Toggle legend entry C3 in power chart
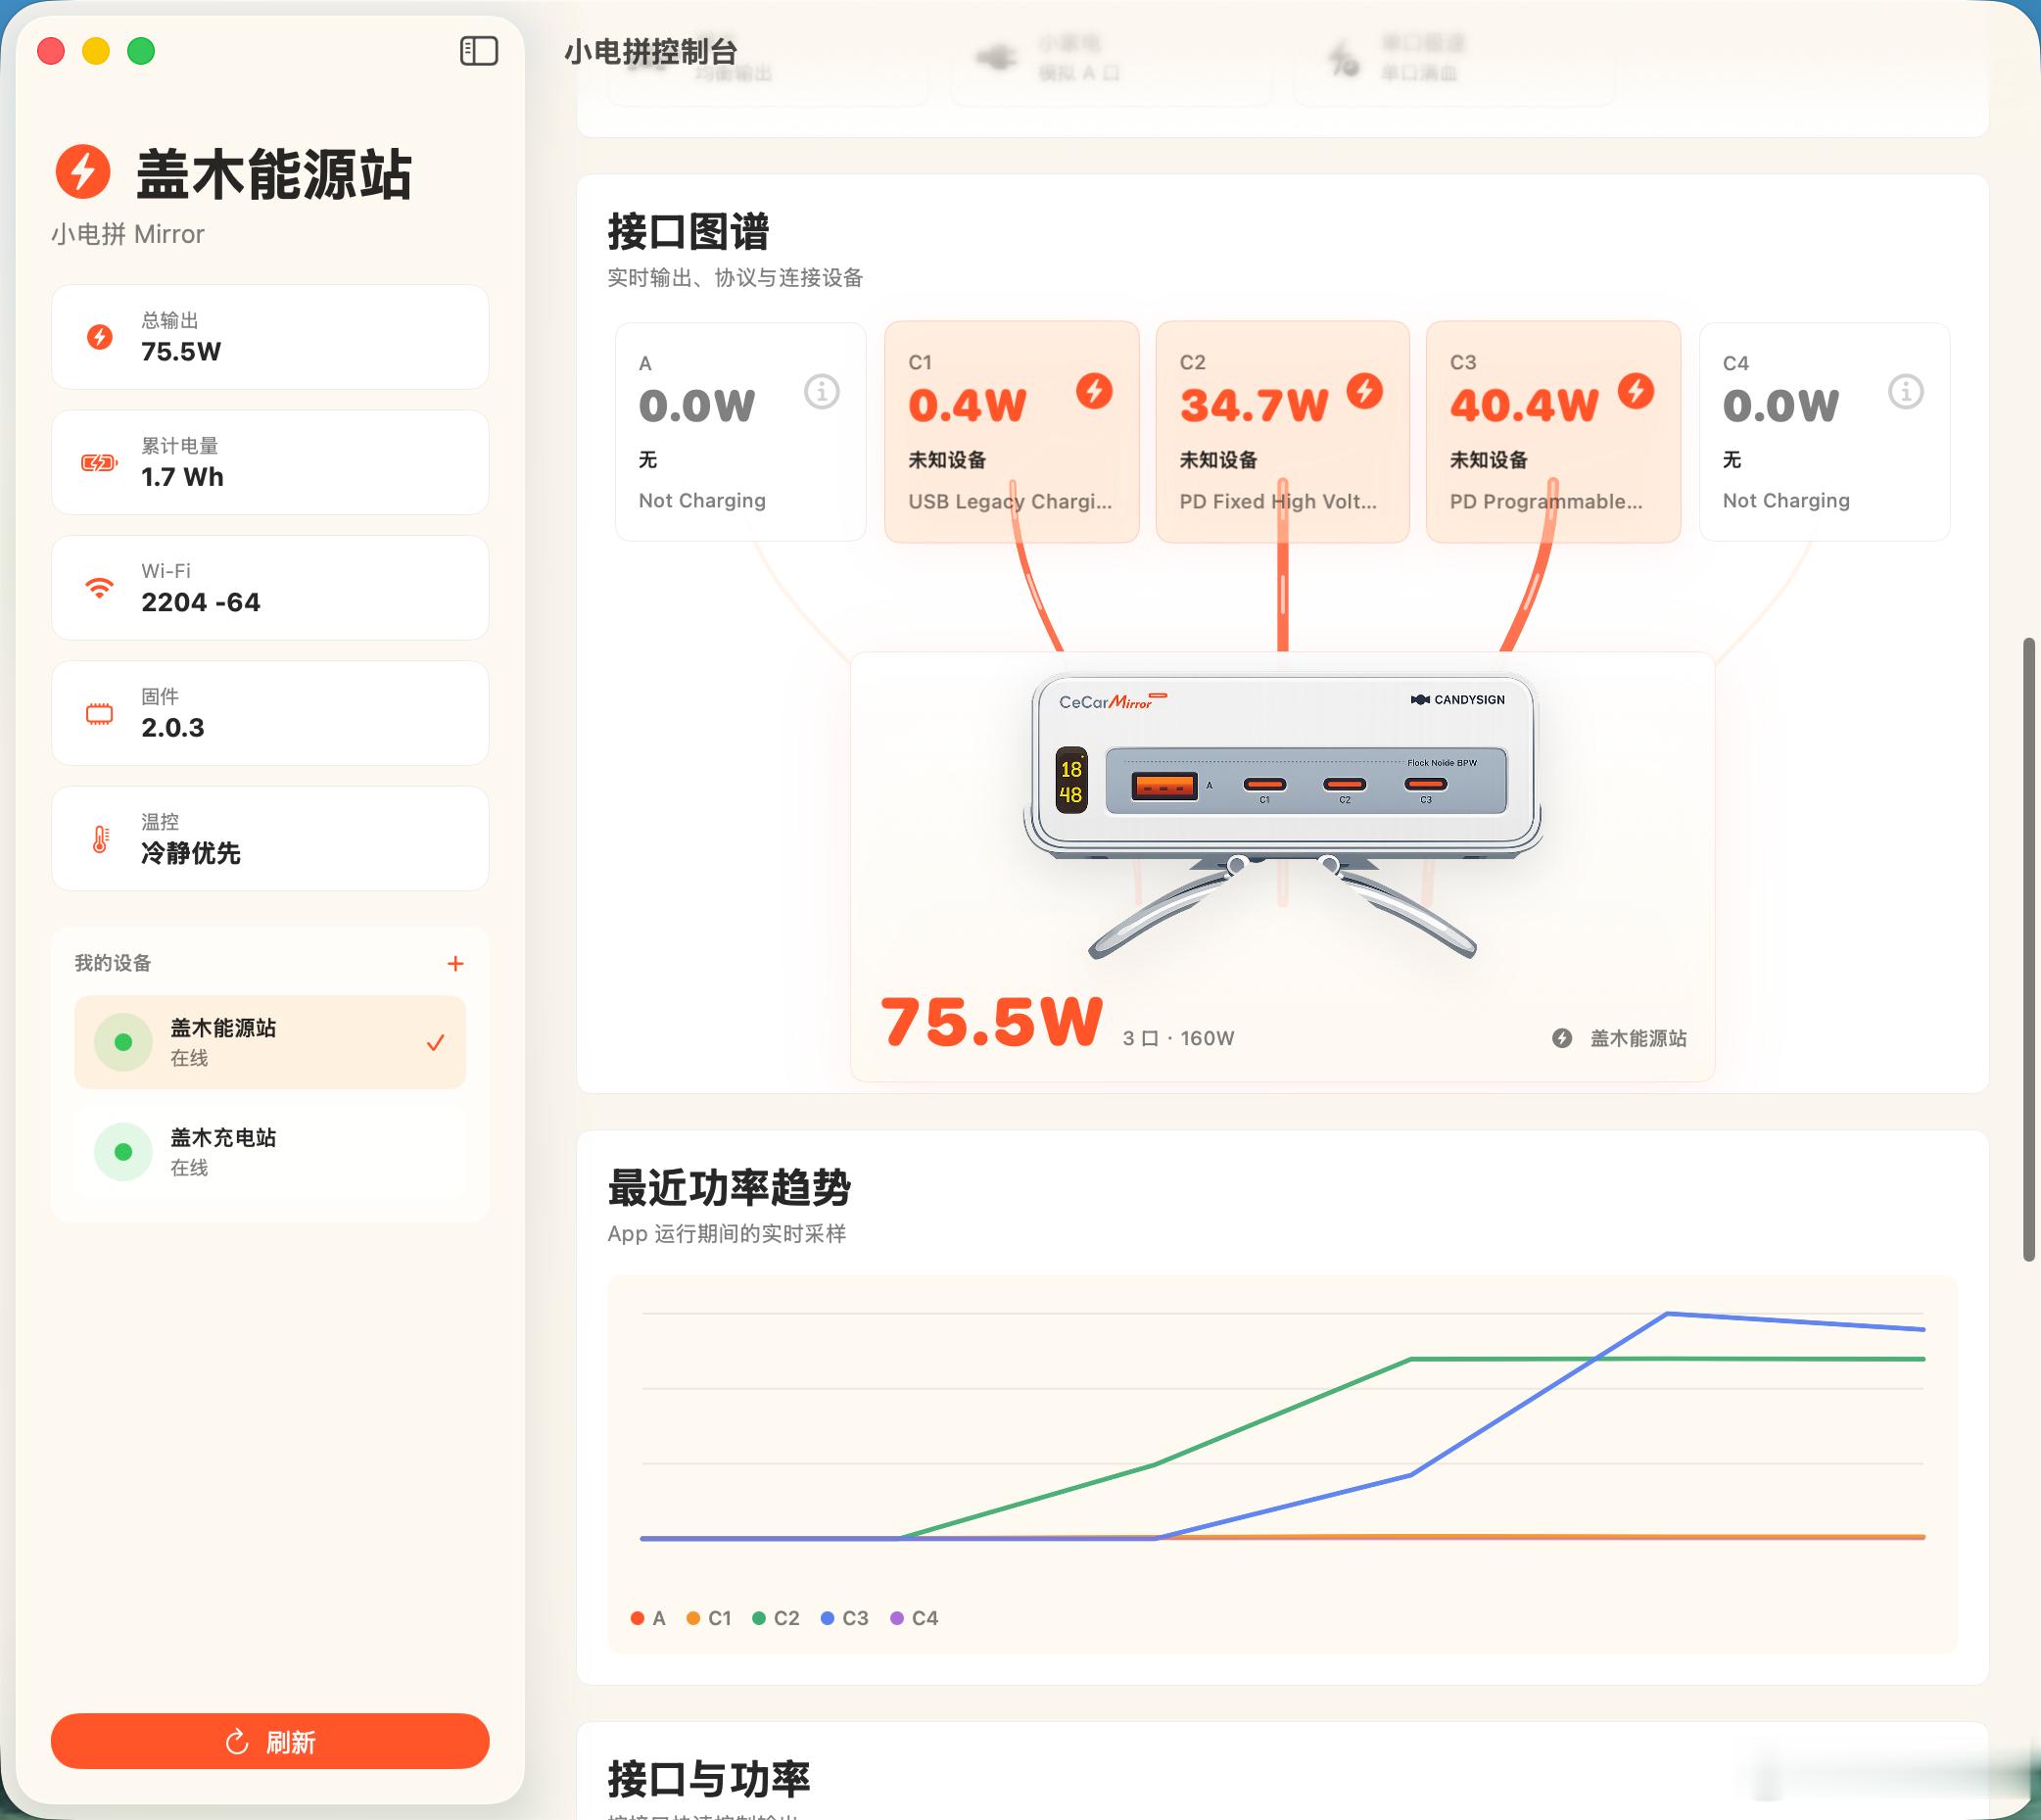2041x1820 pixels. 844,1618
